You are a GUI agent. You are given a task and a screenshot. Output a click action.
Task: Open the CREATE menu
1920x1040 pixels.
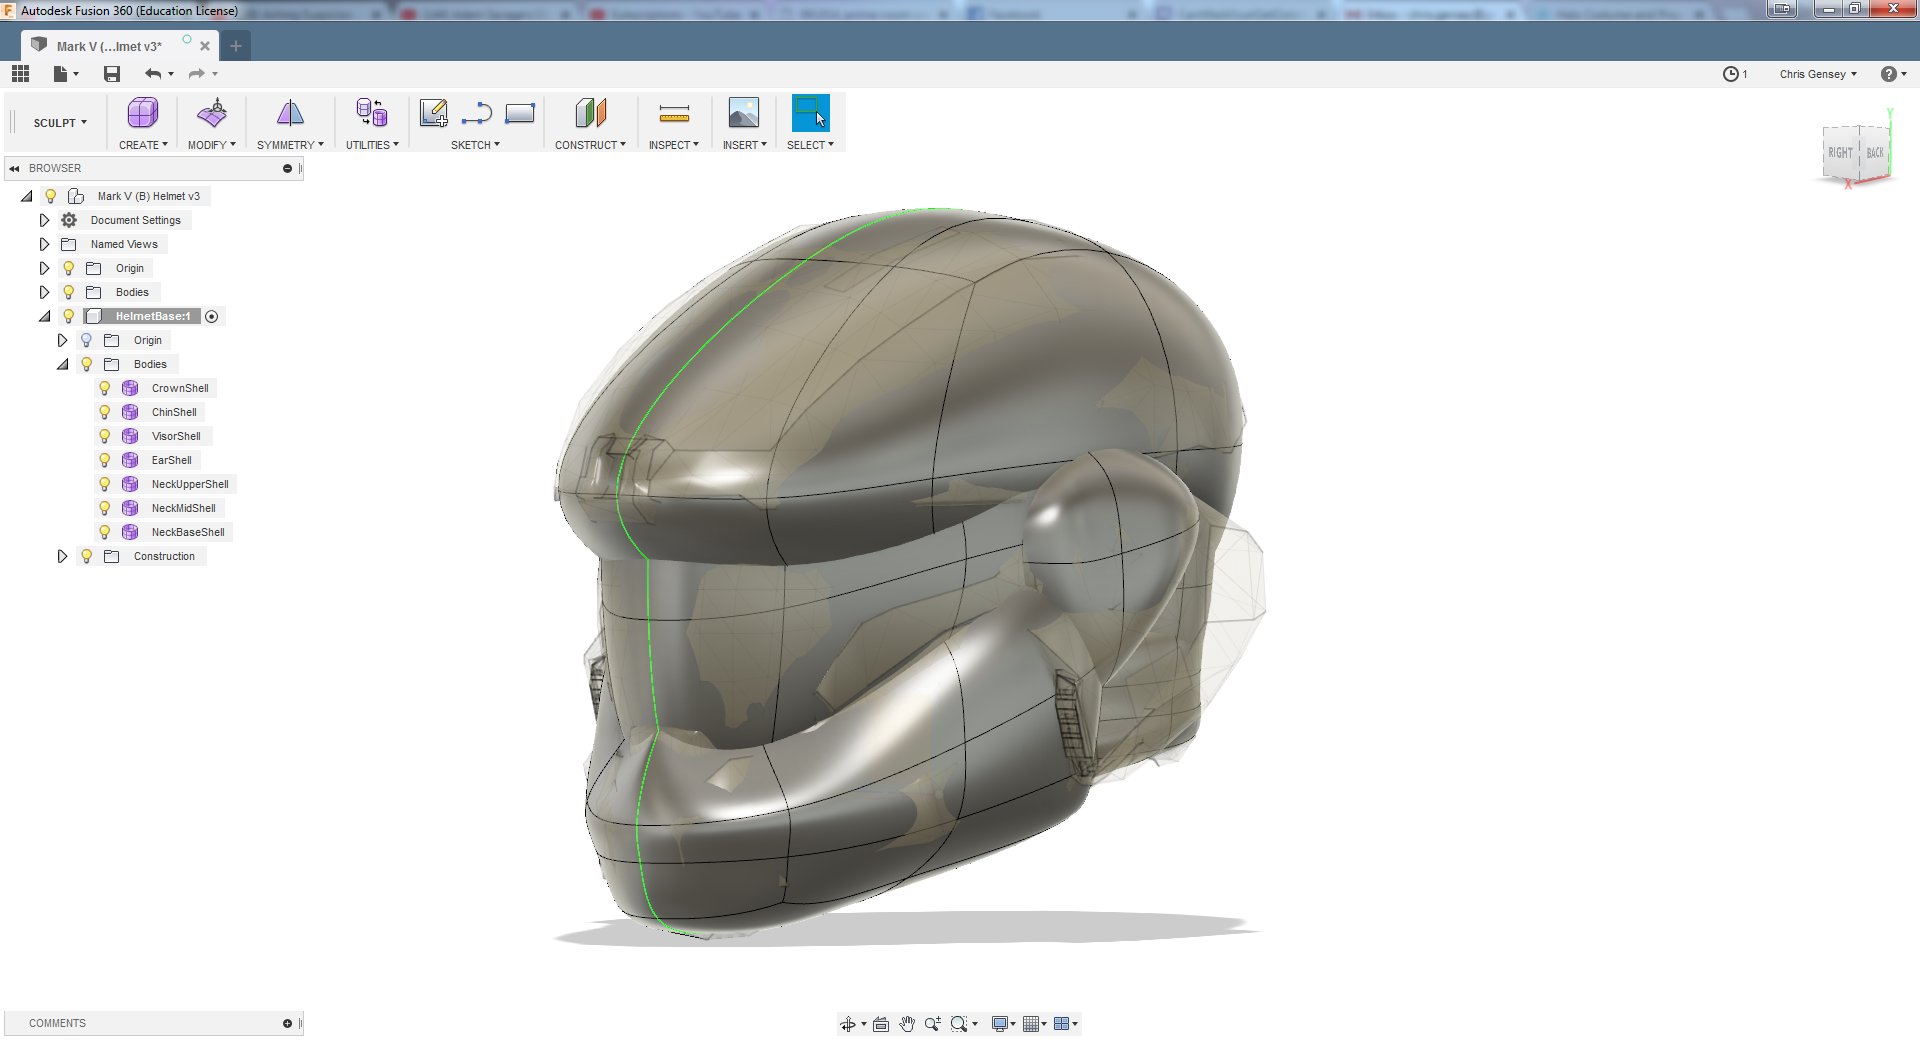(x=143, y=145)
